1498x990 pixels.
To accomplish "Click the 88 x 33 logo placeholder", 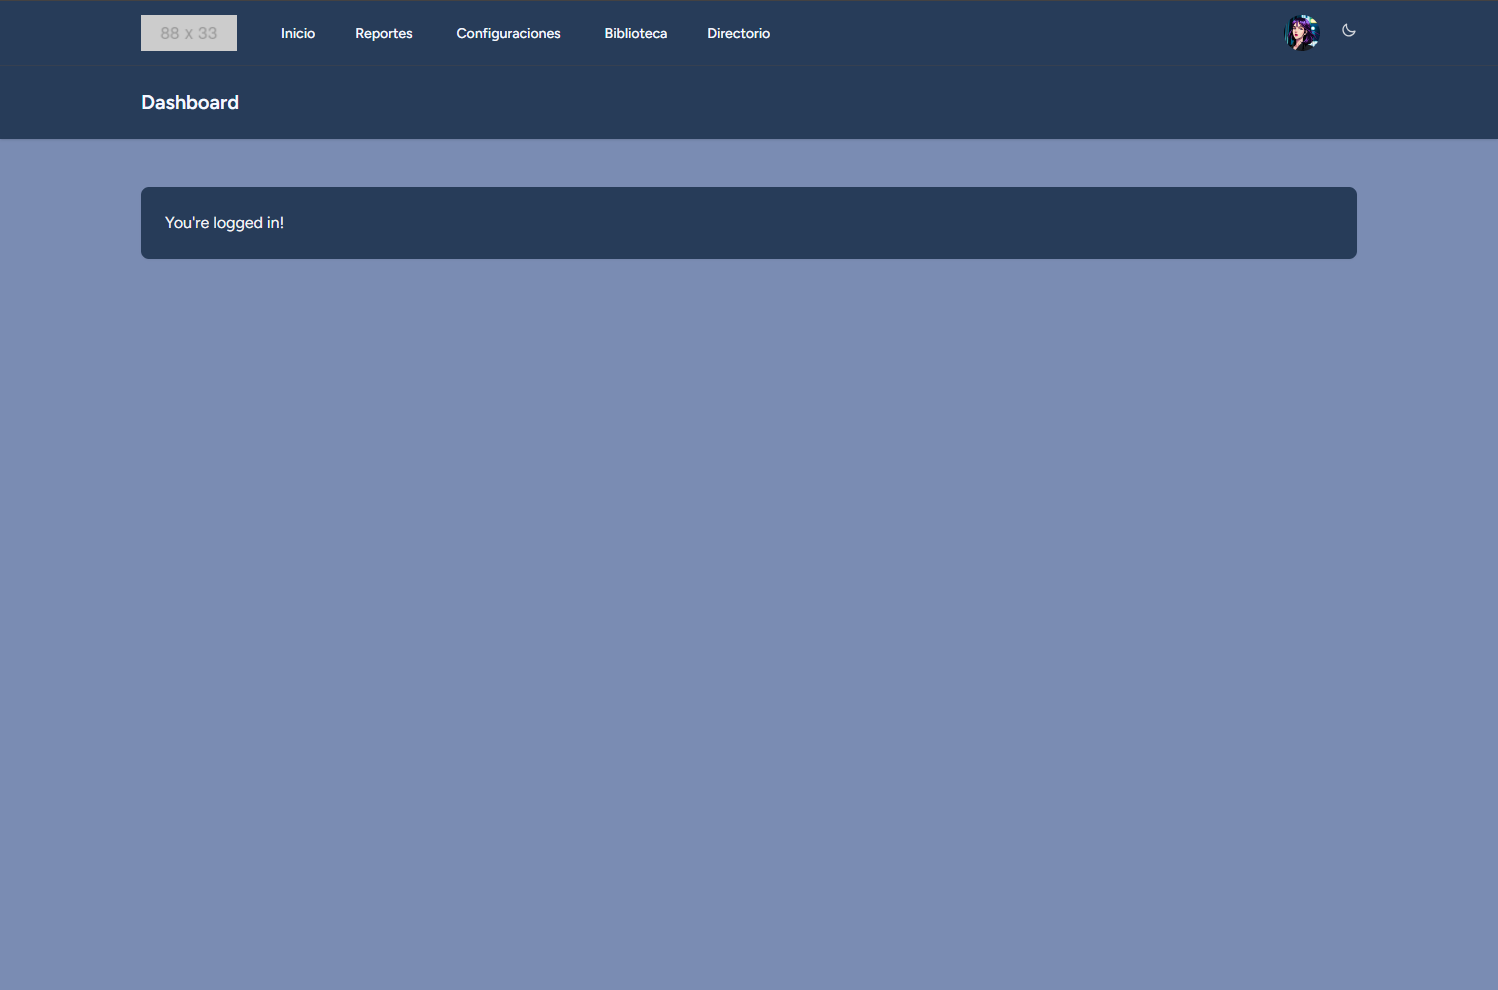I will [188, 32].
